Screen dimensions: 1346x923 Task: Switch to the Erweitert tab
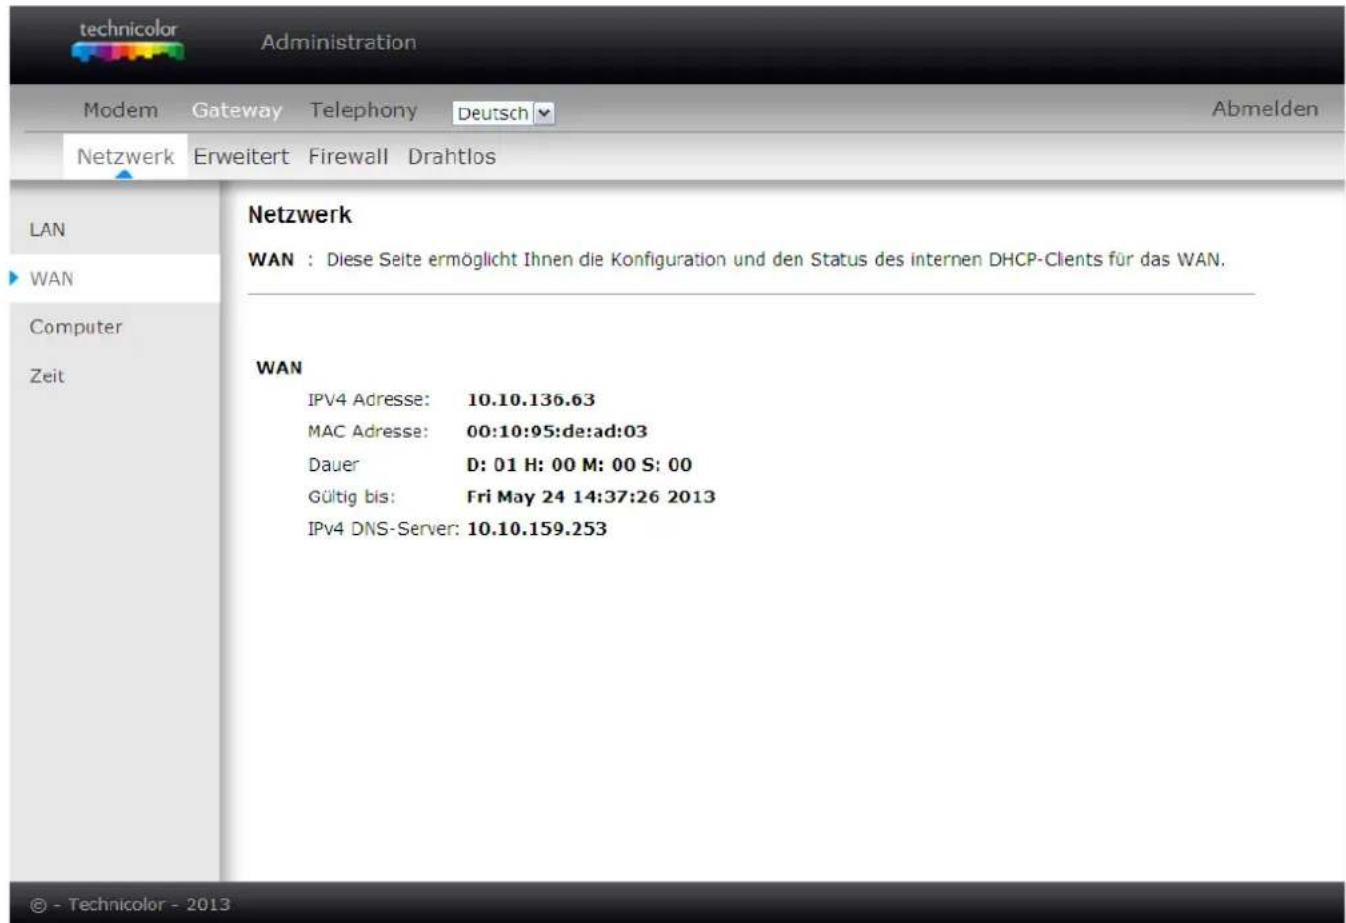point(241,157)
